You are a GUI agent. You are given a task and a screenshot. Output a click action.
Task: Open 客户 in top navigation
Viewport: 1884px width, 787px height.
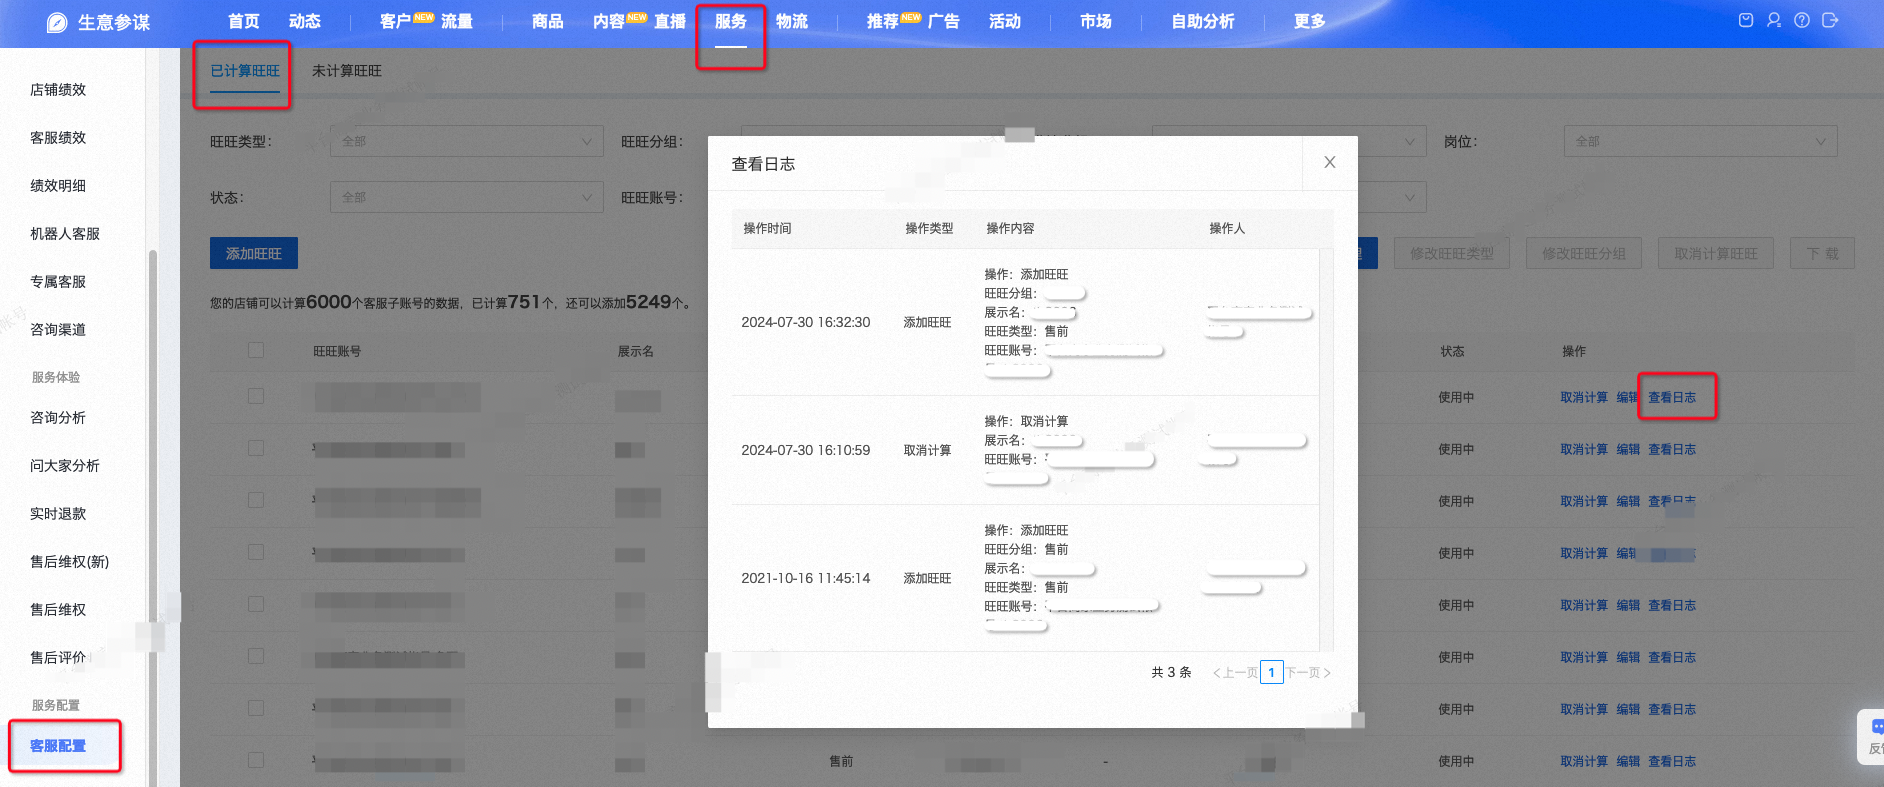click(396, 21)
